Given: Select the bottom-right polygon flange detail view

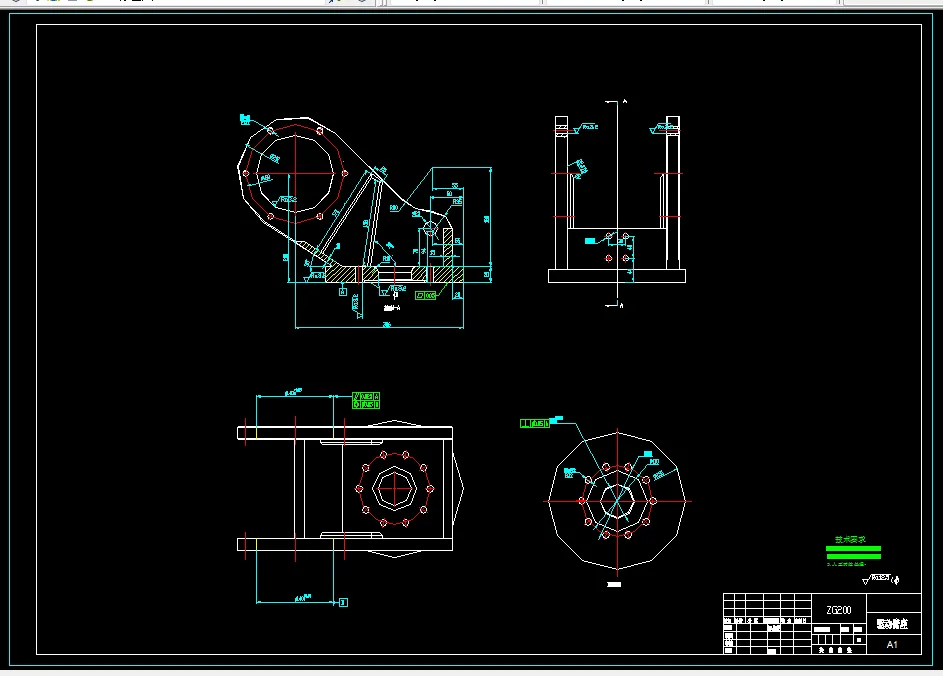Looking at the screenshot, I should pos(616,500).
